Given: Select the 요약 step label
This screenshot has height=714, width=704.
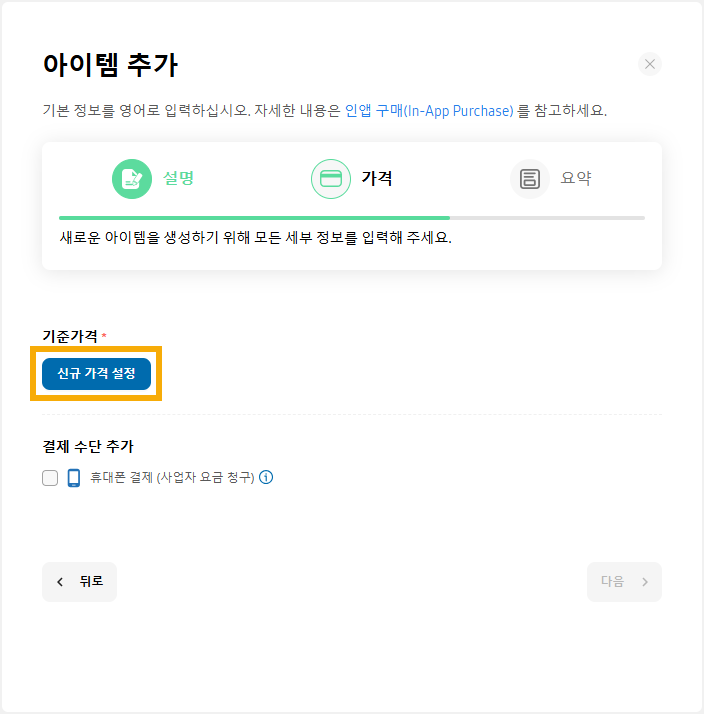Looking at the screenshot, I should pos(576,178).
